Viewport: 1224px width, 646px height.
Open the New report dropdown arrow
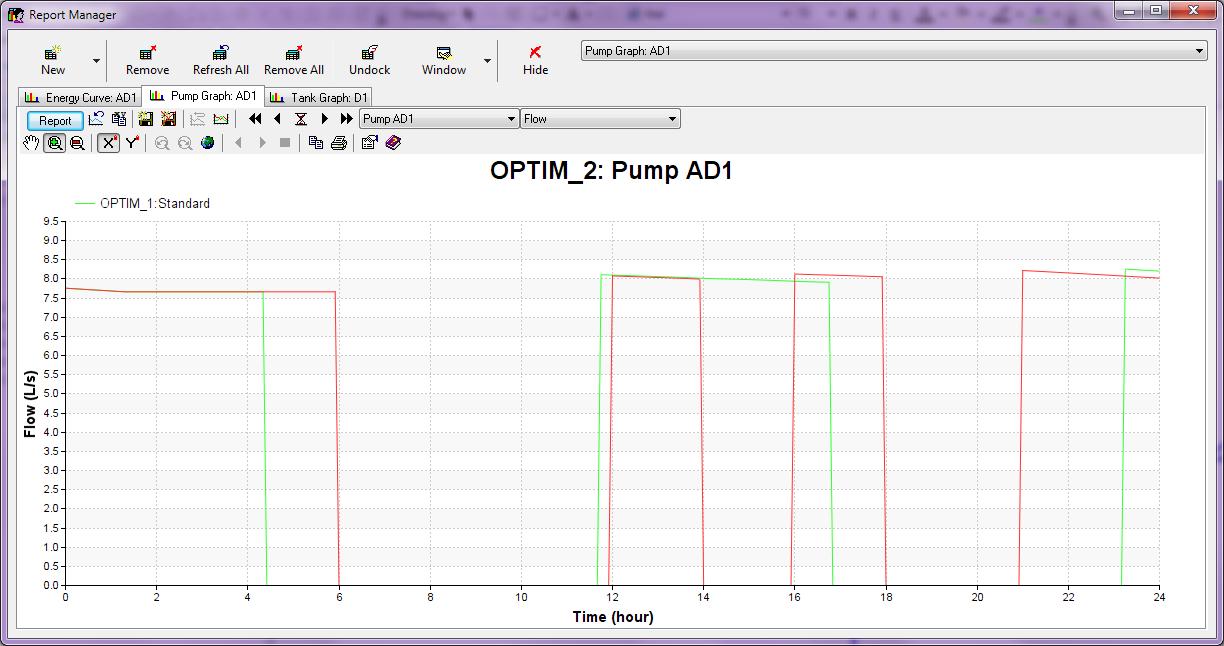pos(97,61)
